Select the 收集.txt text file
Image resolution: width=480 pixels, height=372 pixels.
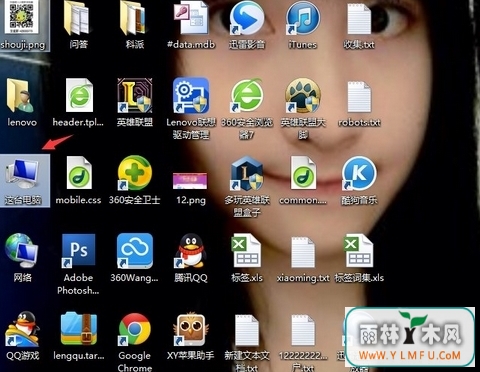point(359,18)
